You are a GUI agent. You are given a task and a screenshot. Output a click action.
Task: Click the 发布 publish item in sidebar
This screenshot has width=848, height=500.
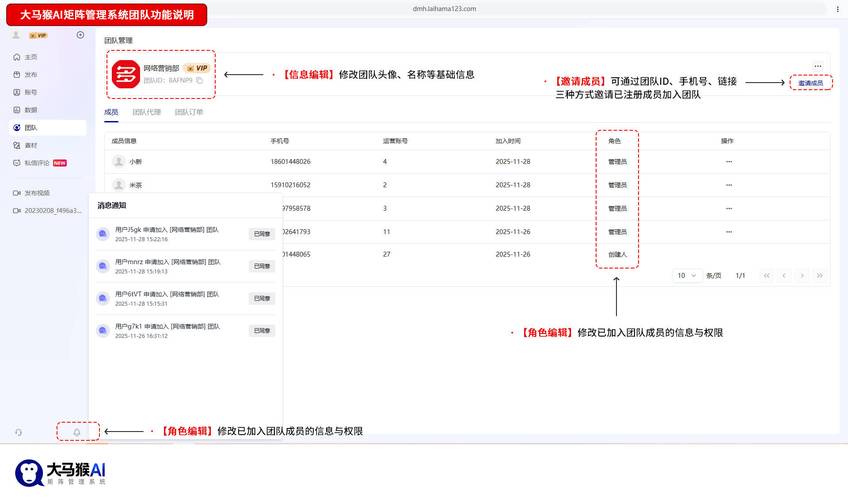pos(30,75)
